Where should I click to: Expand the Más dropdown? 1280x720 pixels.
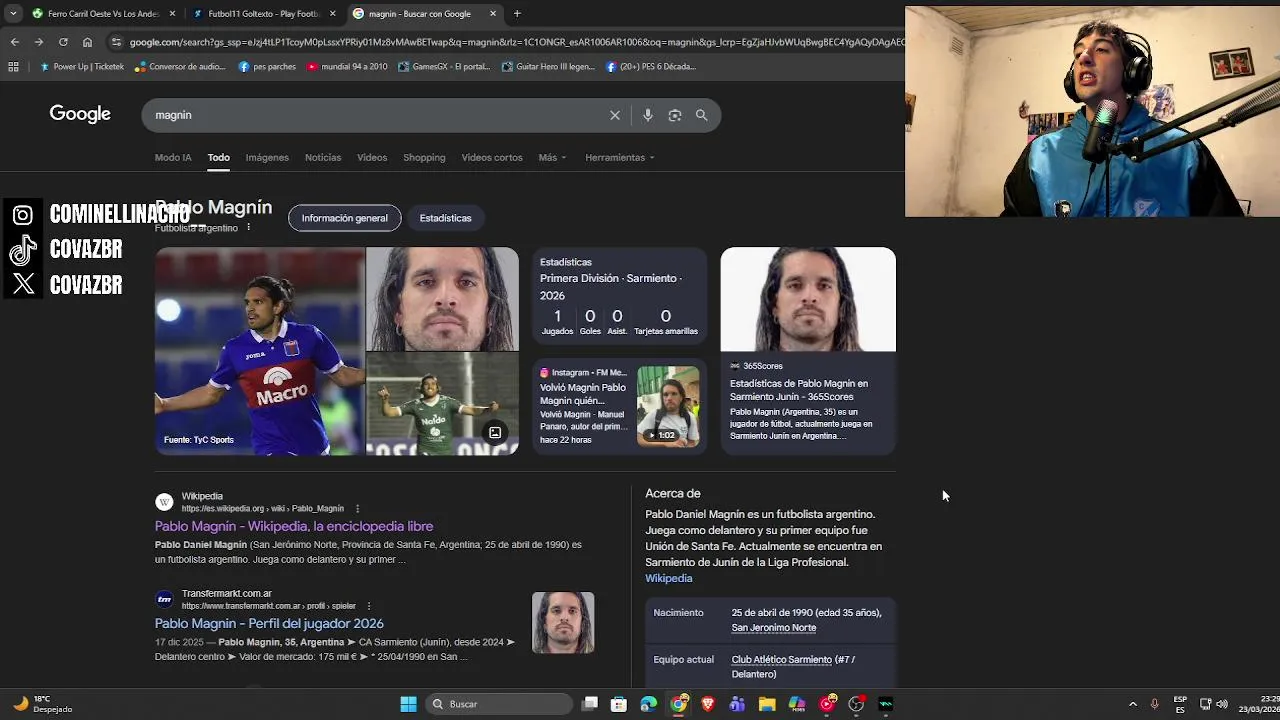(552, 157)
